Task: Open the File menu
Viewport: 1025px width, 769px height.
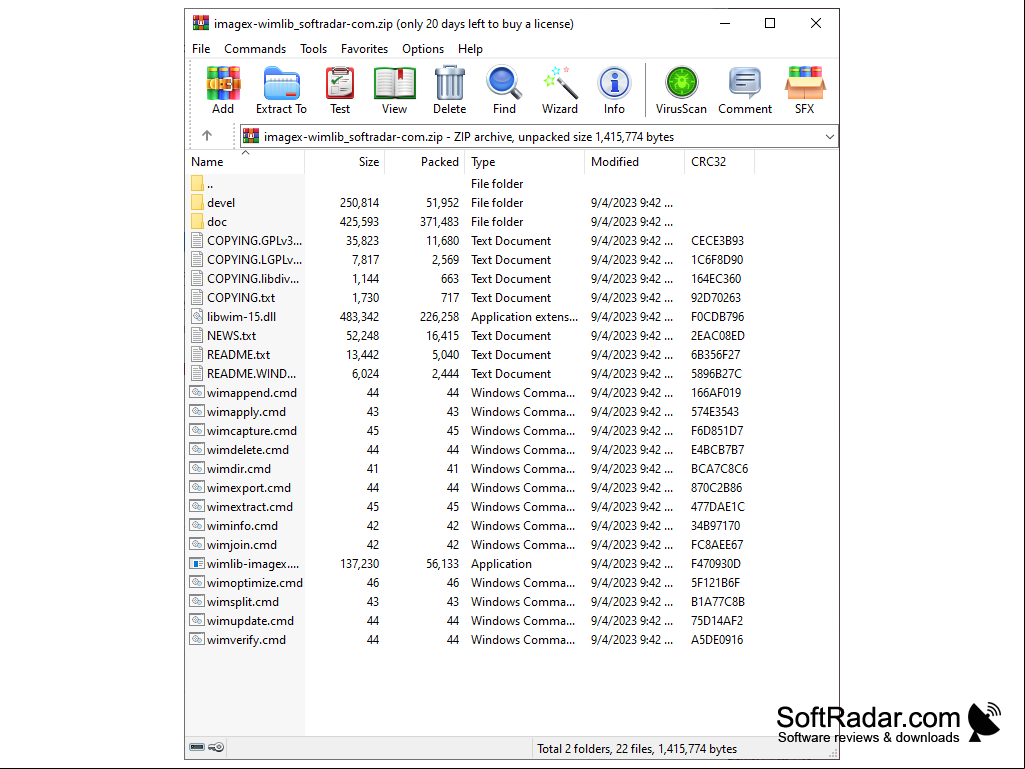Action: click(x=201, y=49)
